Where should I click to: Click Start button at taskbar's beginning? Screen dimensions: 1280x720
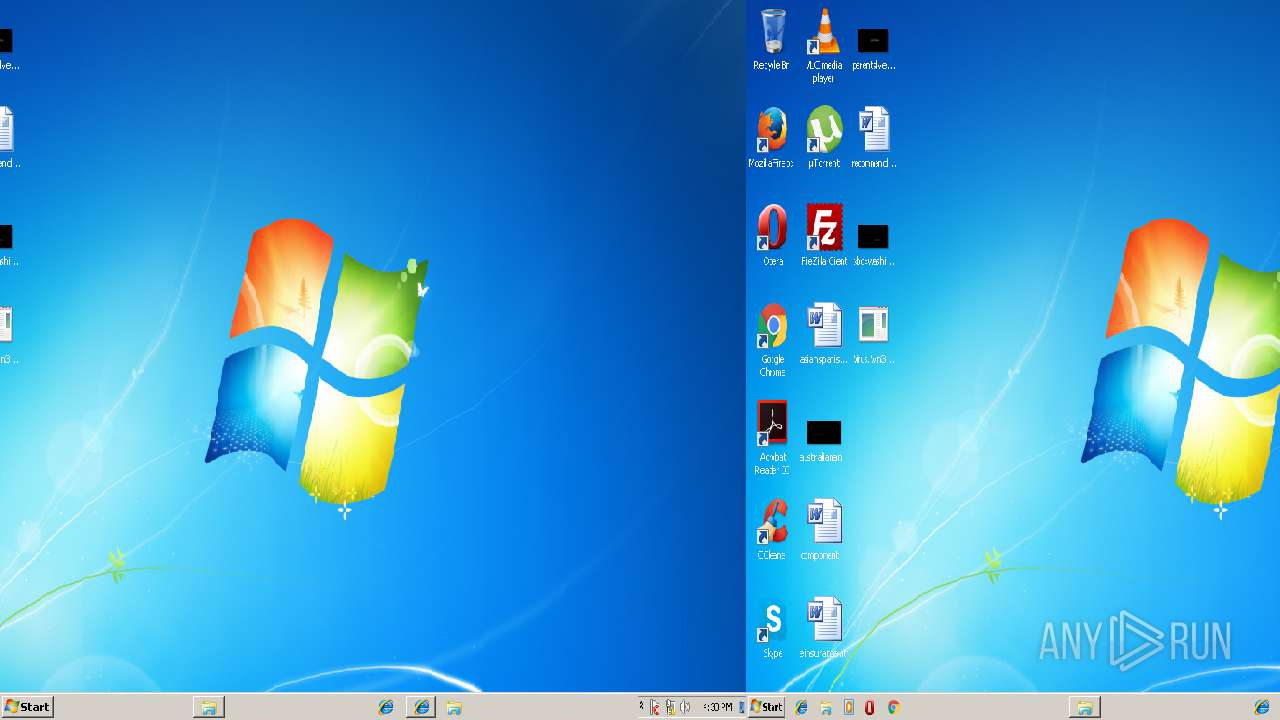[x=27, y=707]
